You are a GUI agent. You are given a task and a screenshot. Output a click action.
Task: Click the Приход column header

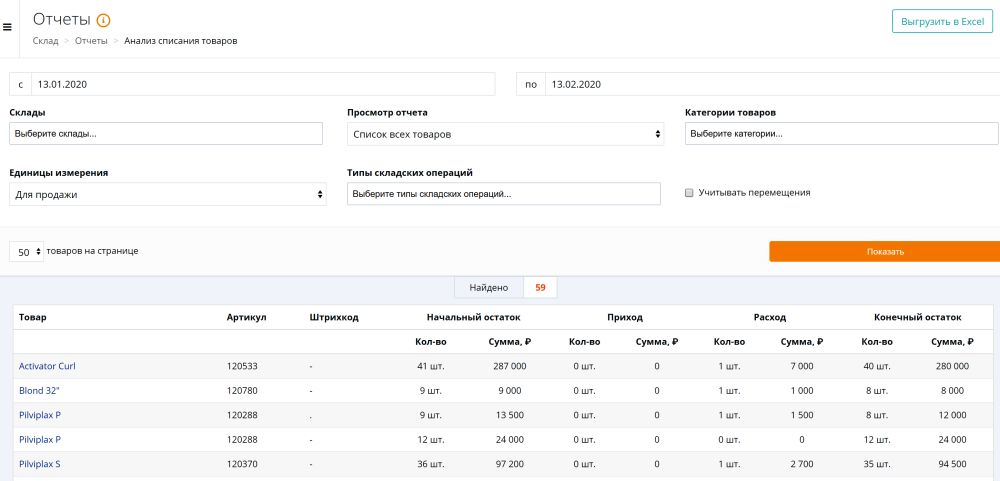[625, 317]
